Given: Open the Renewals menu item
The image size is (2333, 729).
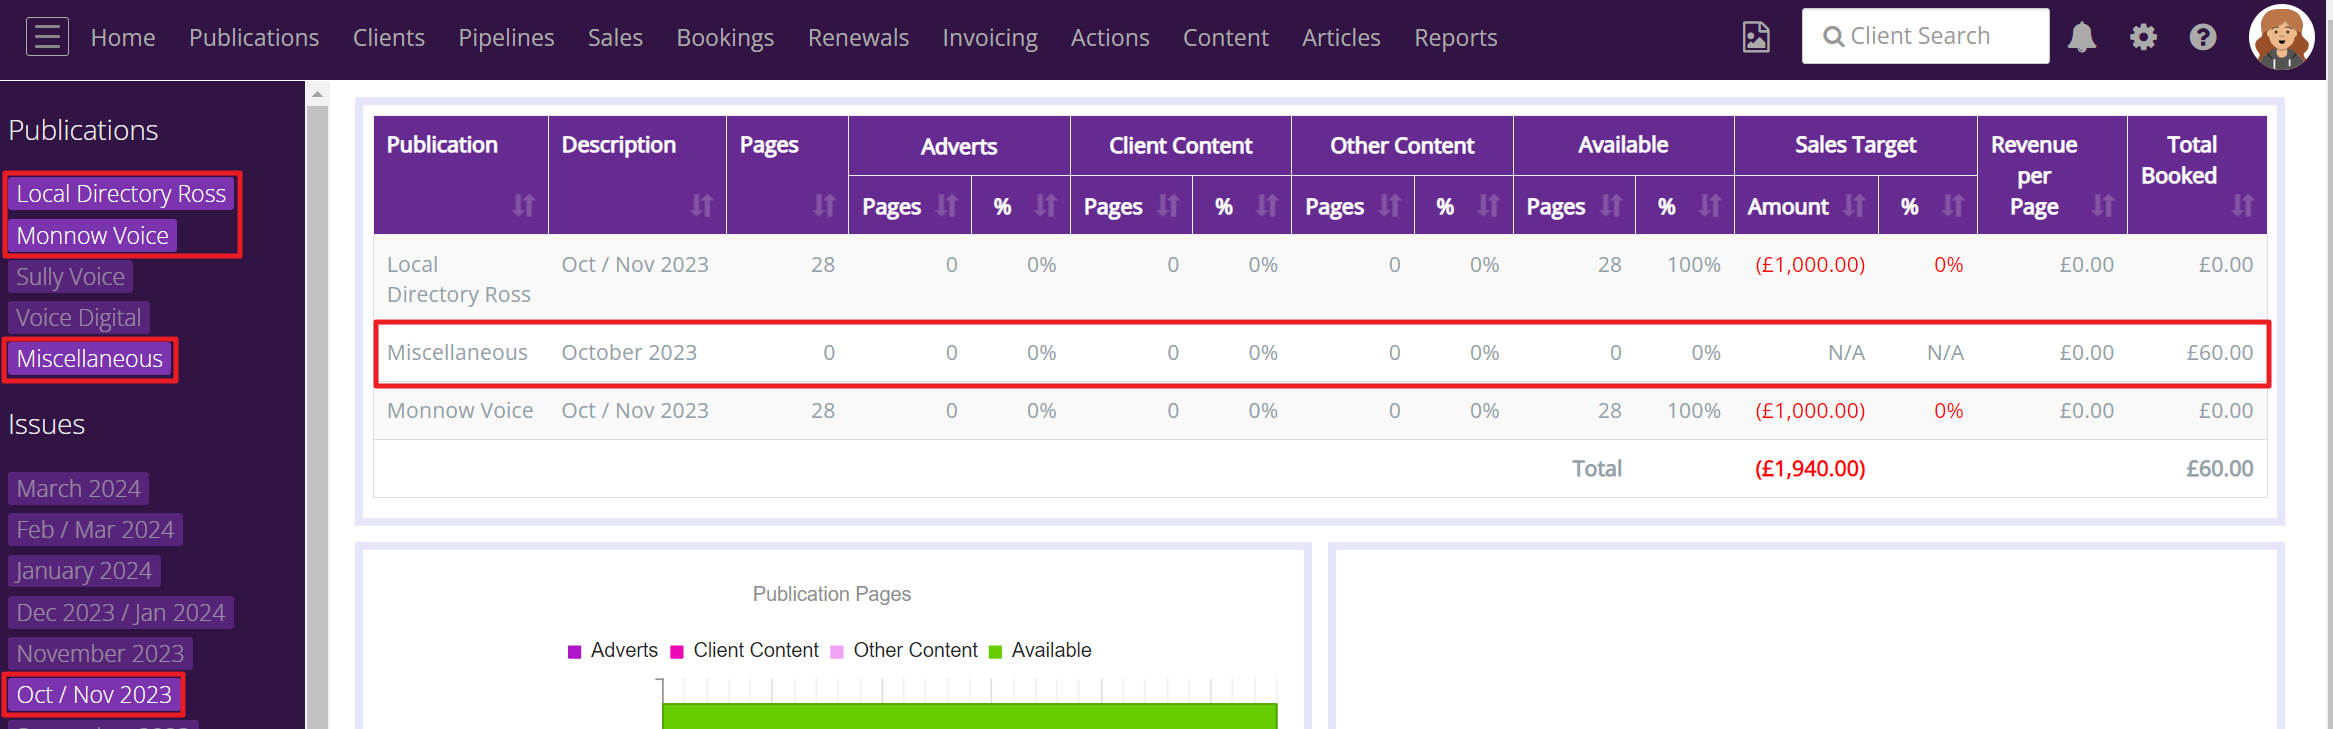Looking at the screenshot, I should point(858,37).
